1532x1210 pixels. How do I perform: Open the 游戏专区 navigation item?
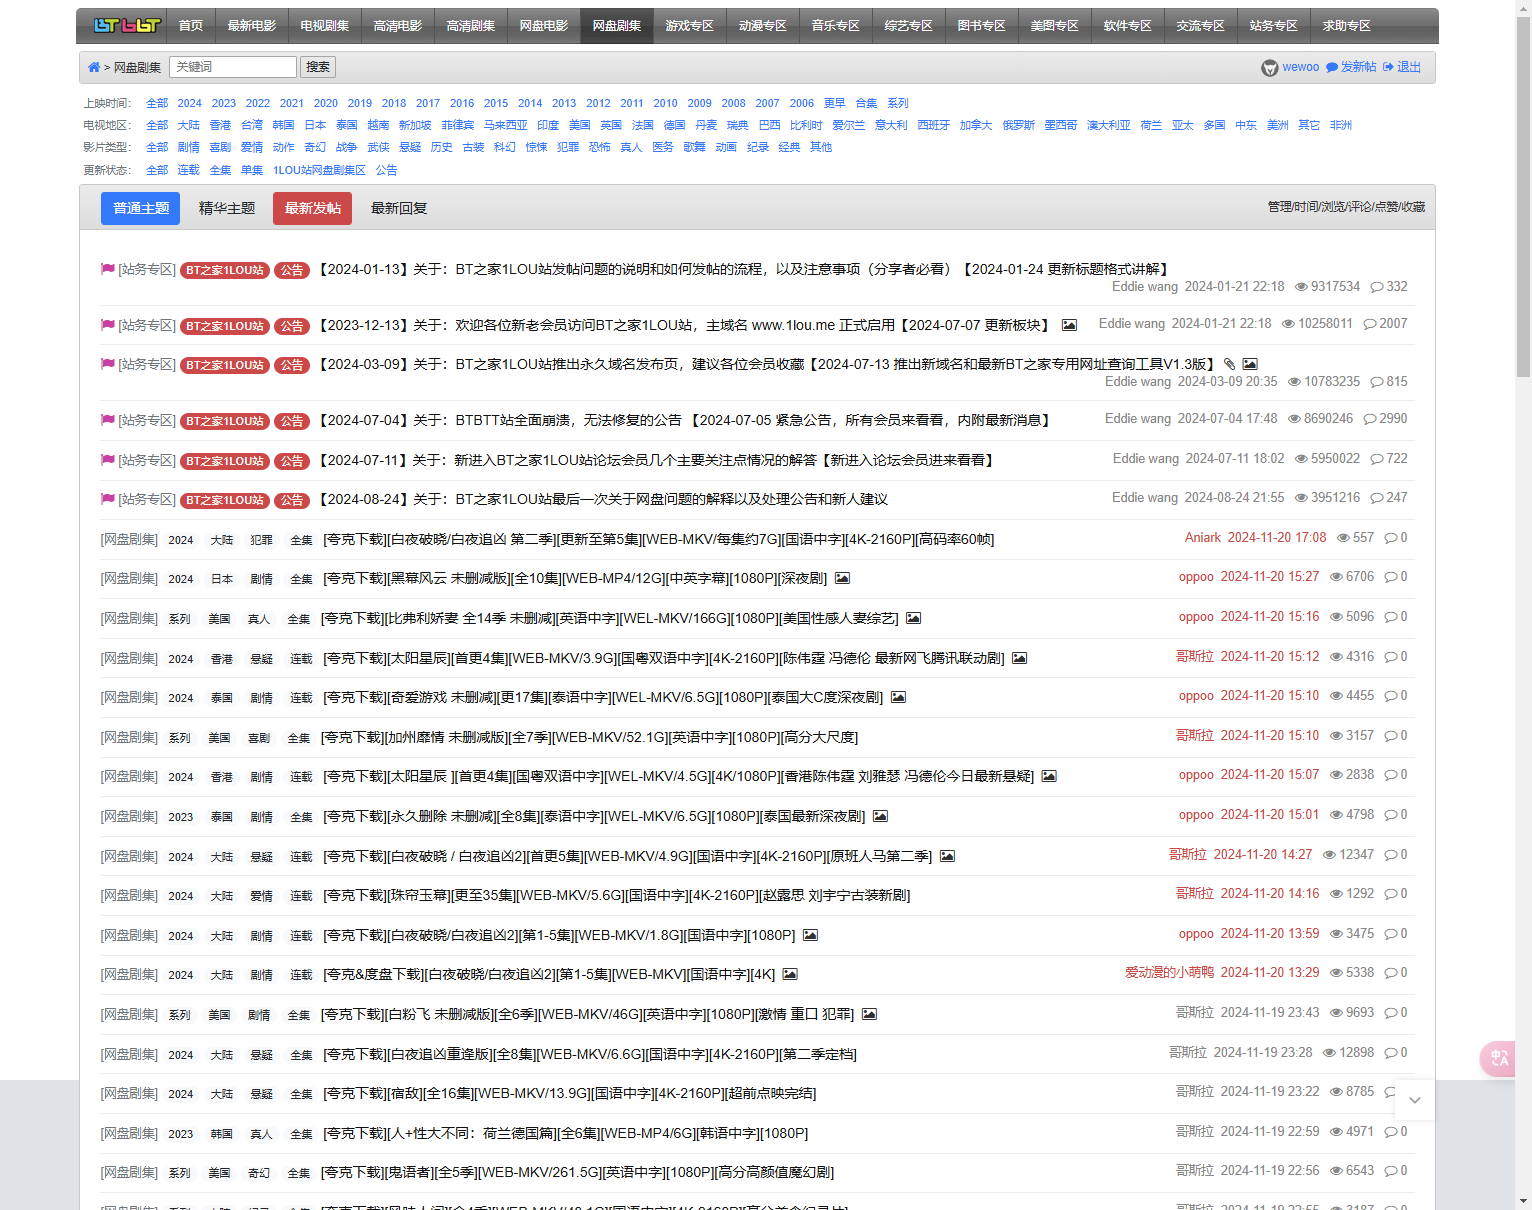[690, 26]
